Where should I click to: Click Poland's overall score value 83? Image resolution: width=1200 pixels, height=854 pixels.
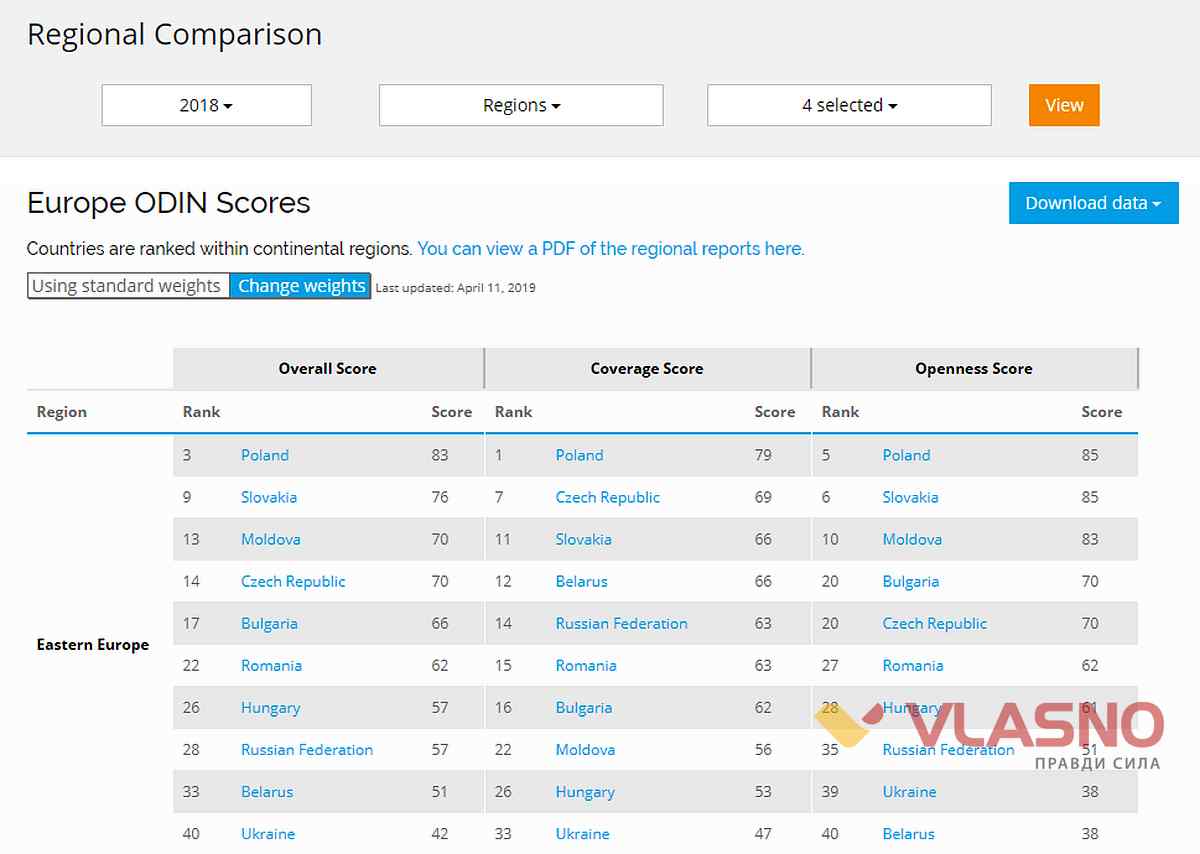coord(440,455)
